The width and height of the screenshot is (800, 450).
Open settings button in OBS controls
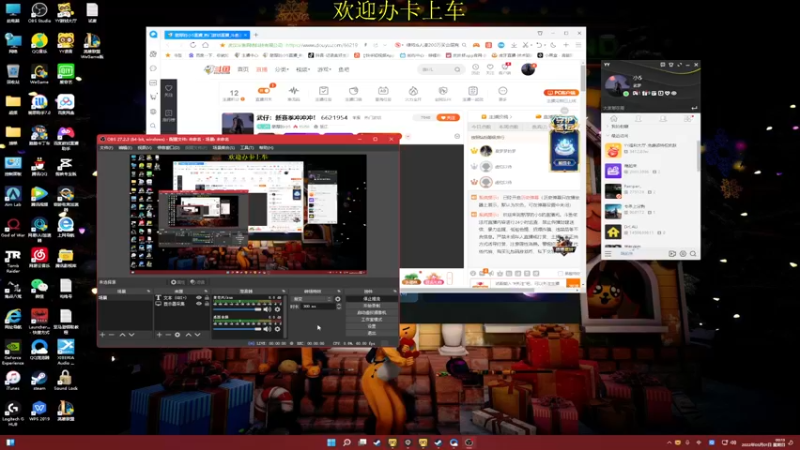click(371, 326)
